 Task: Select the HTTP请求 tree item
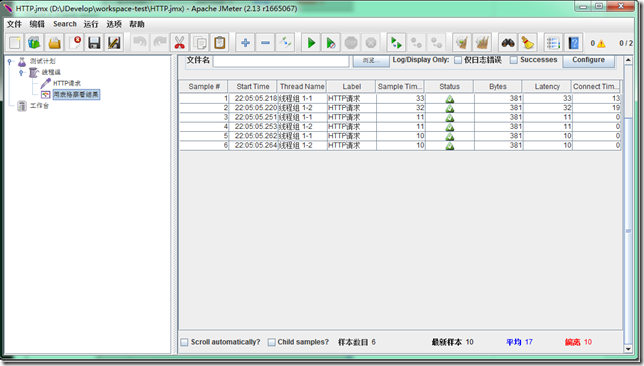pos(67,83)
